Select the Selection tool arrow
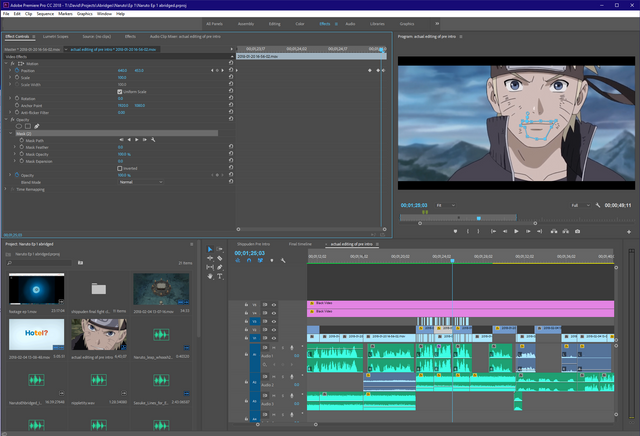The image size is (640, 436). [210, 249]
